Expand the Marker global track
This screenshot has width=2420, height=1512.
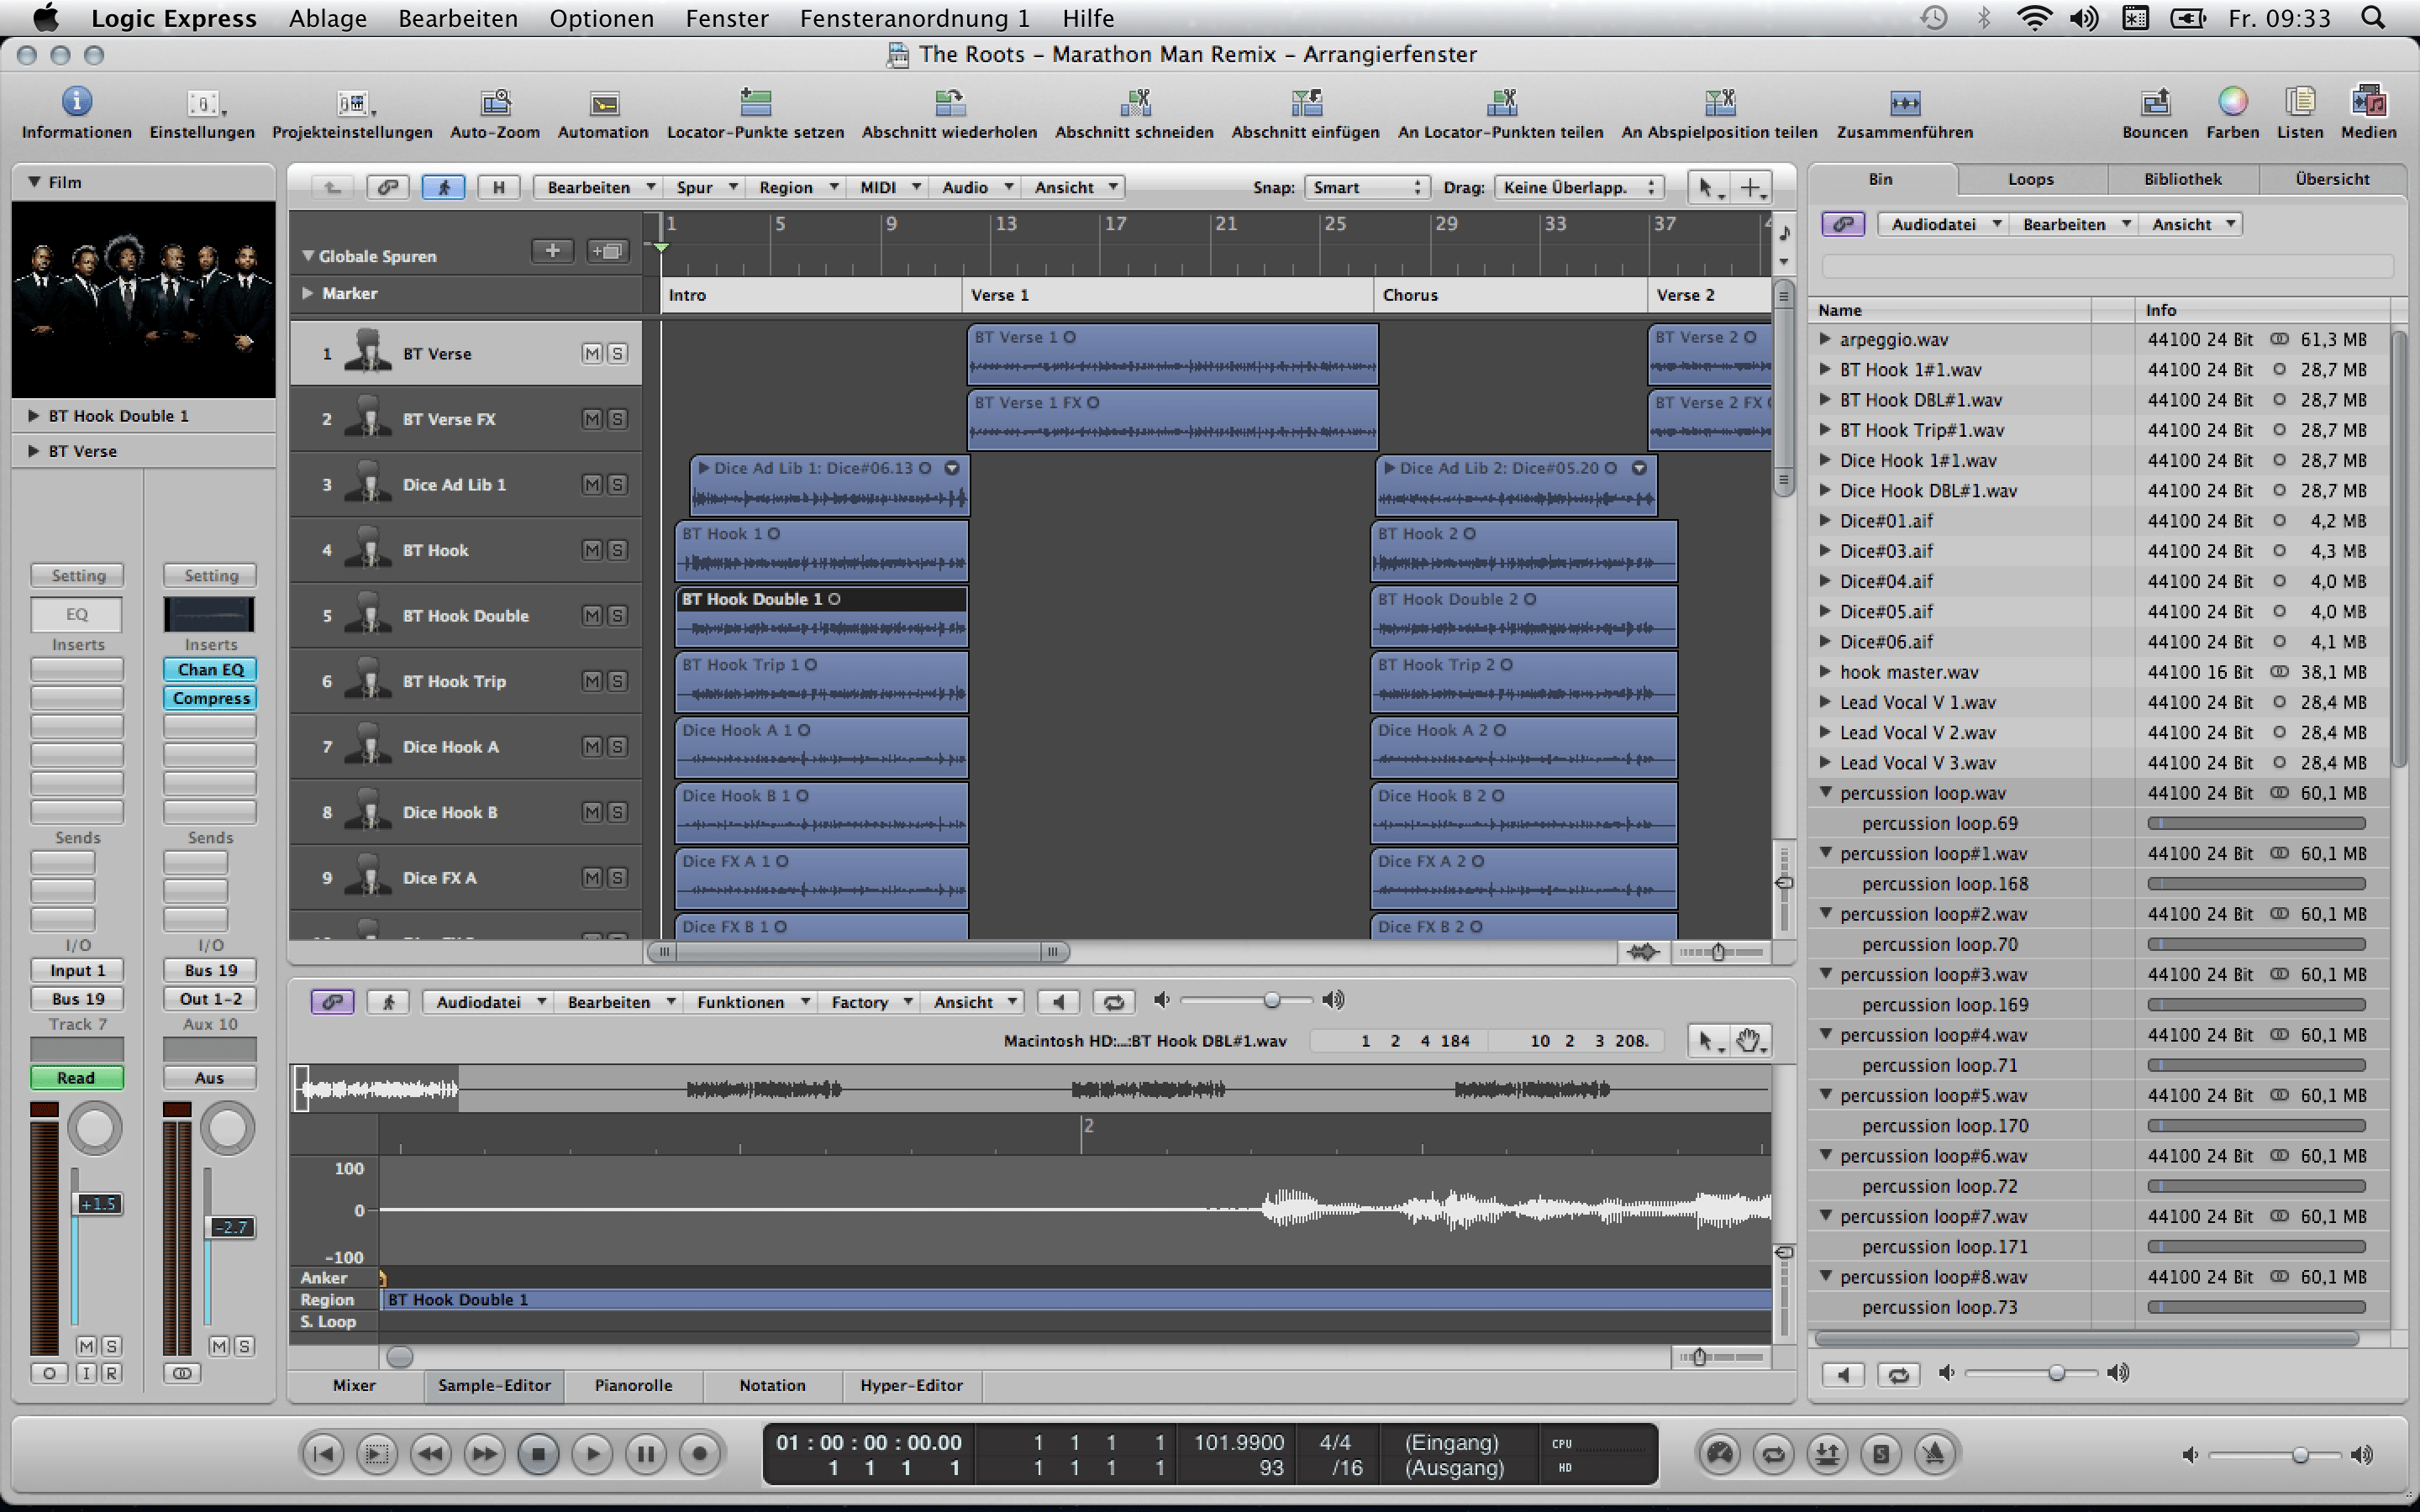(x=308, y=294)
